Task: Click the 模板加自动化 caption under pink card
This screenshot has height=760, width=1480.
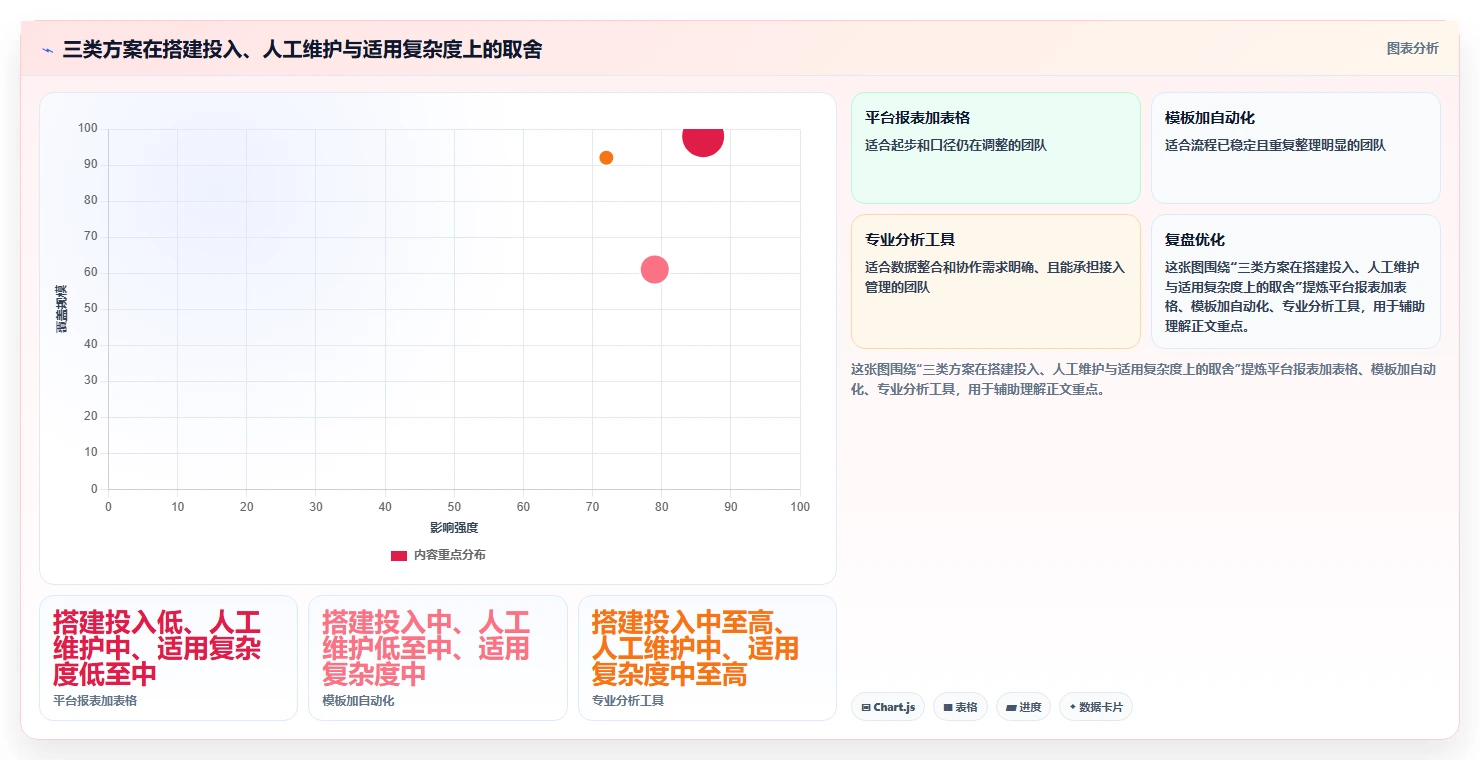Action: pyautogui.click(x=358, y=701)
